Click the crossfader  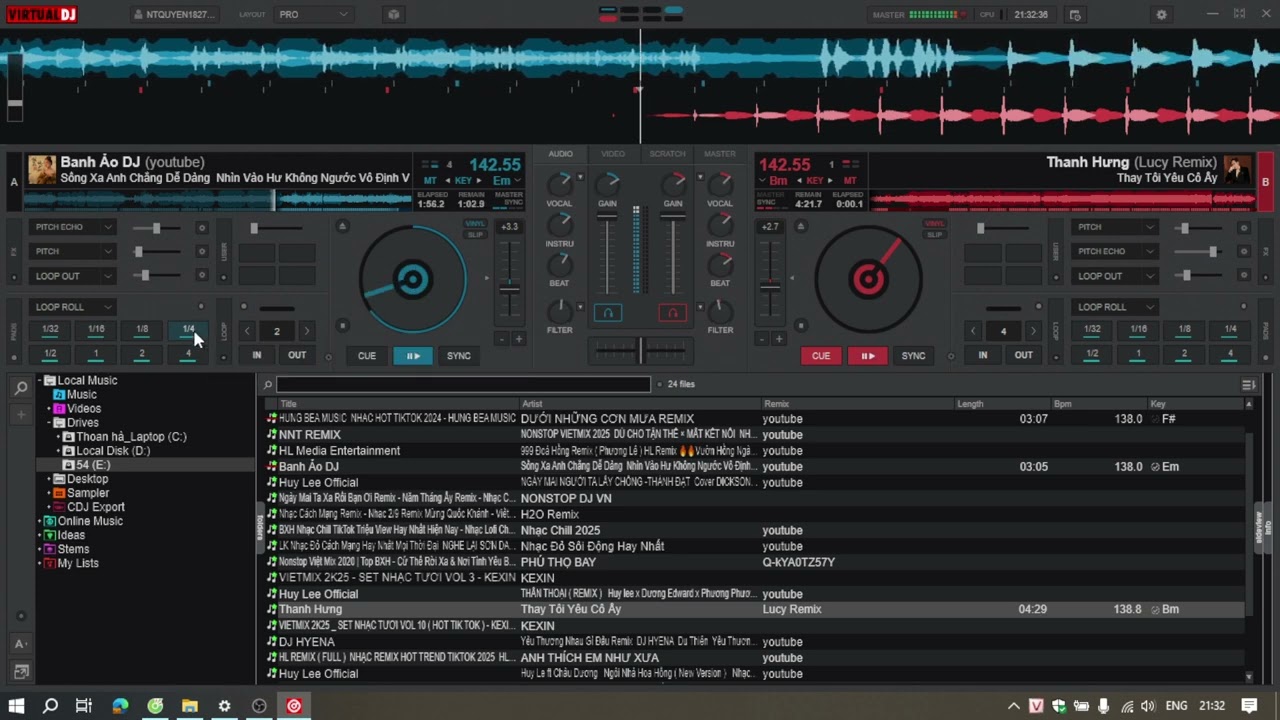click(640, 349)
